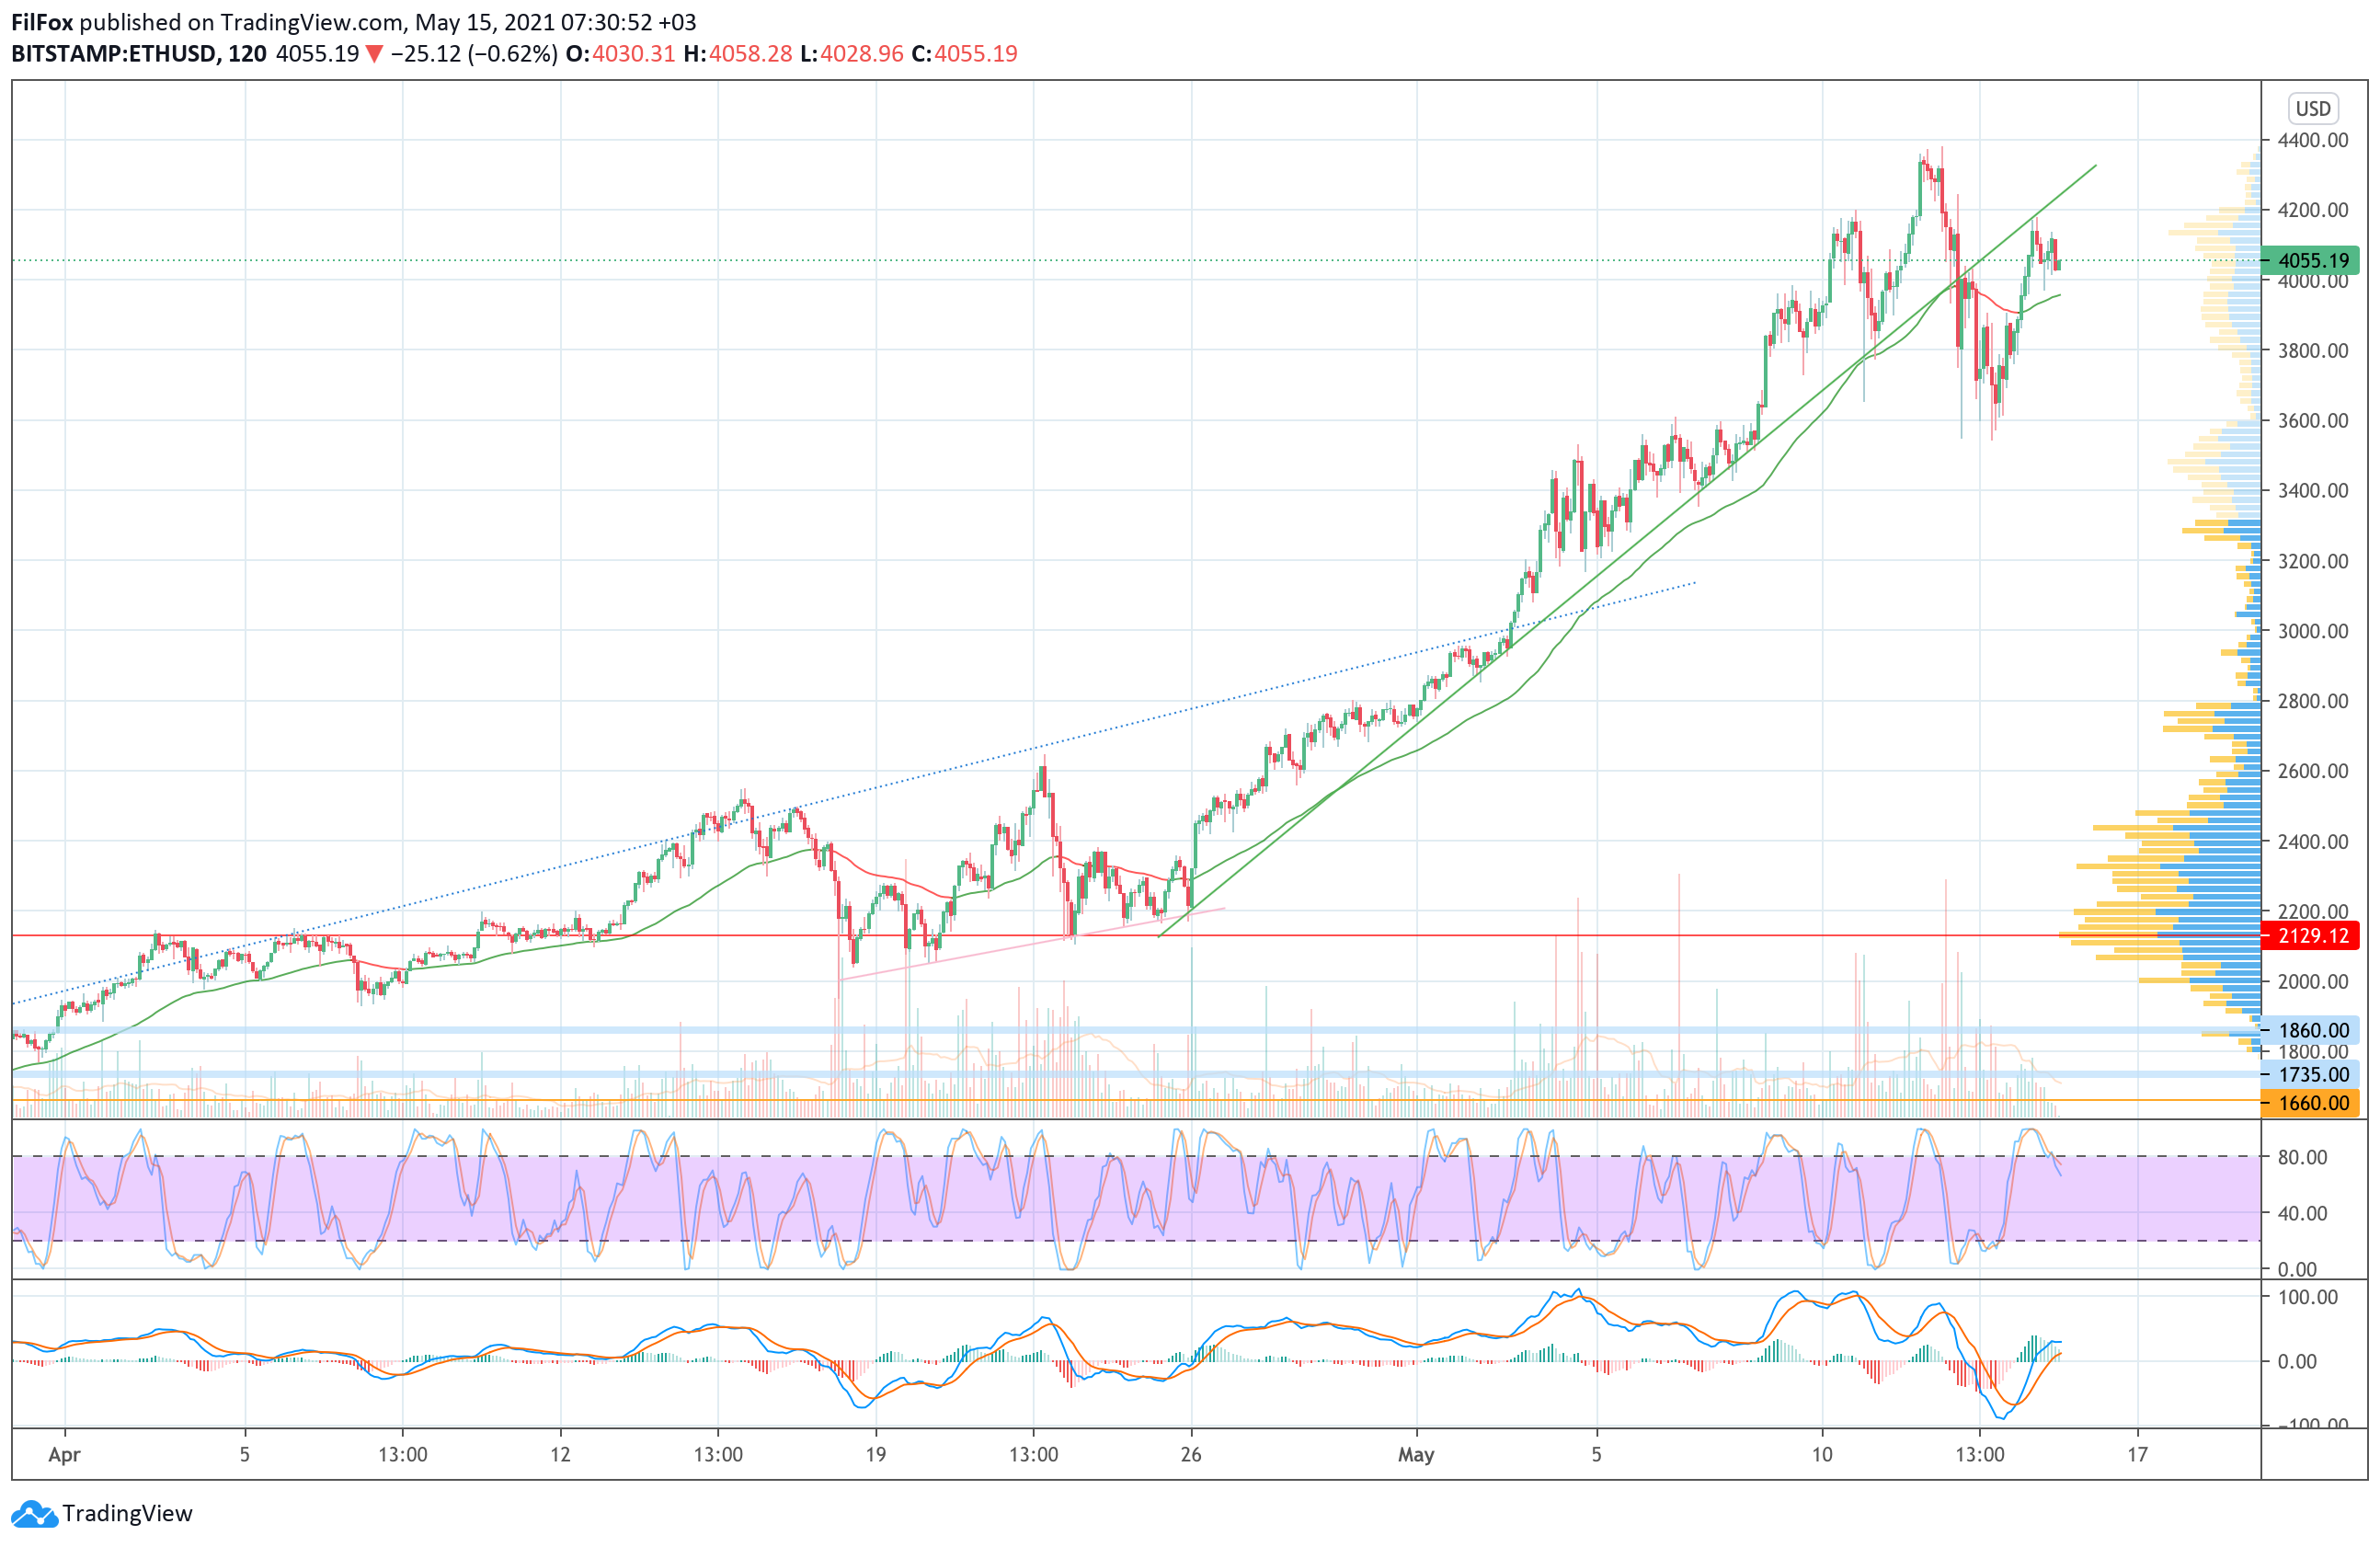Viewport: 2380px width, 1547px height.
Task: Click the O:4030.31 open value
Action: click(x=620, y=54)
